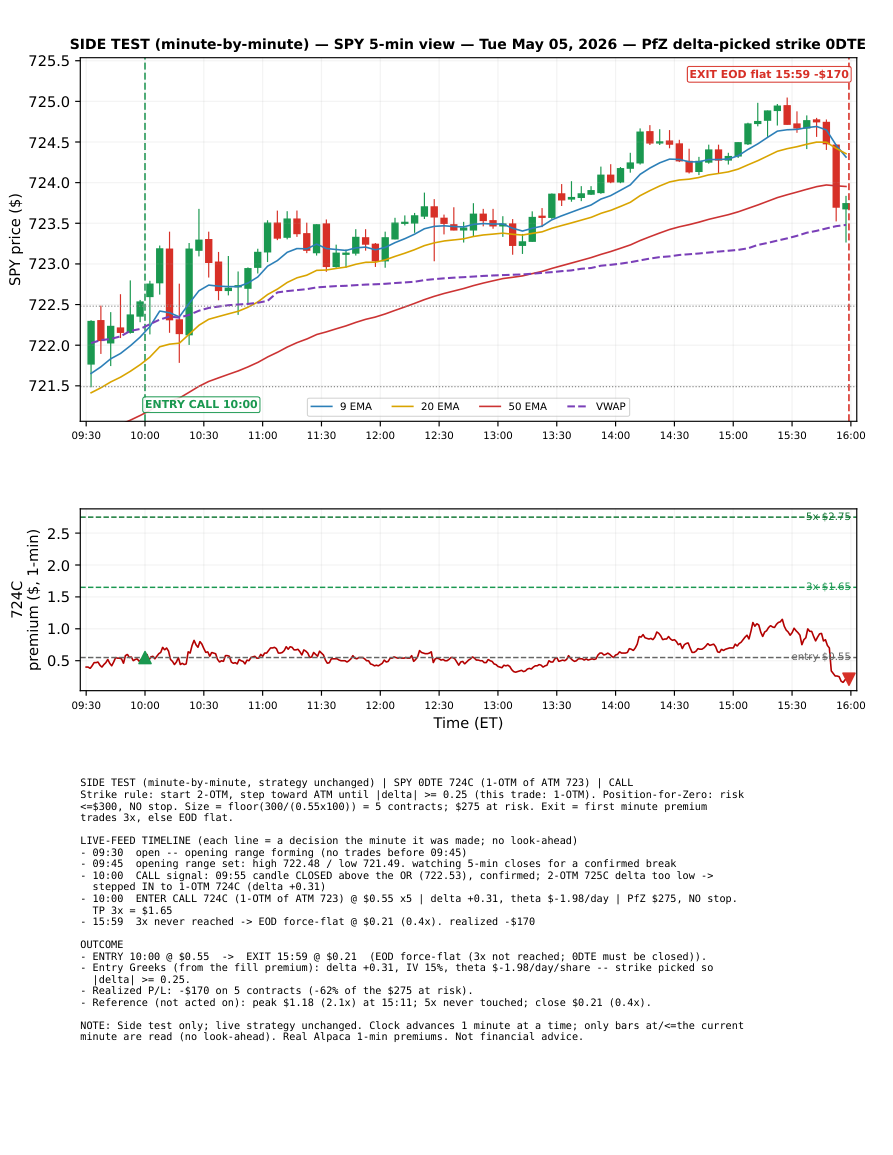Click the 725.0 tick on the price axis

[49, 102]
